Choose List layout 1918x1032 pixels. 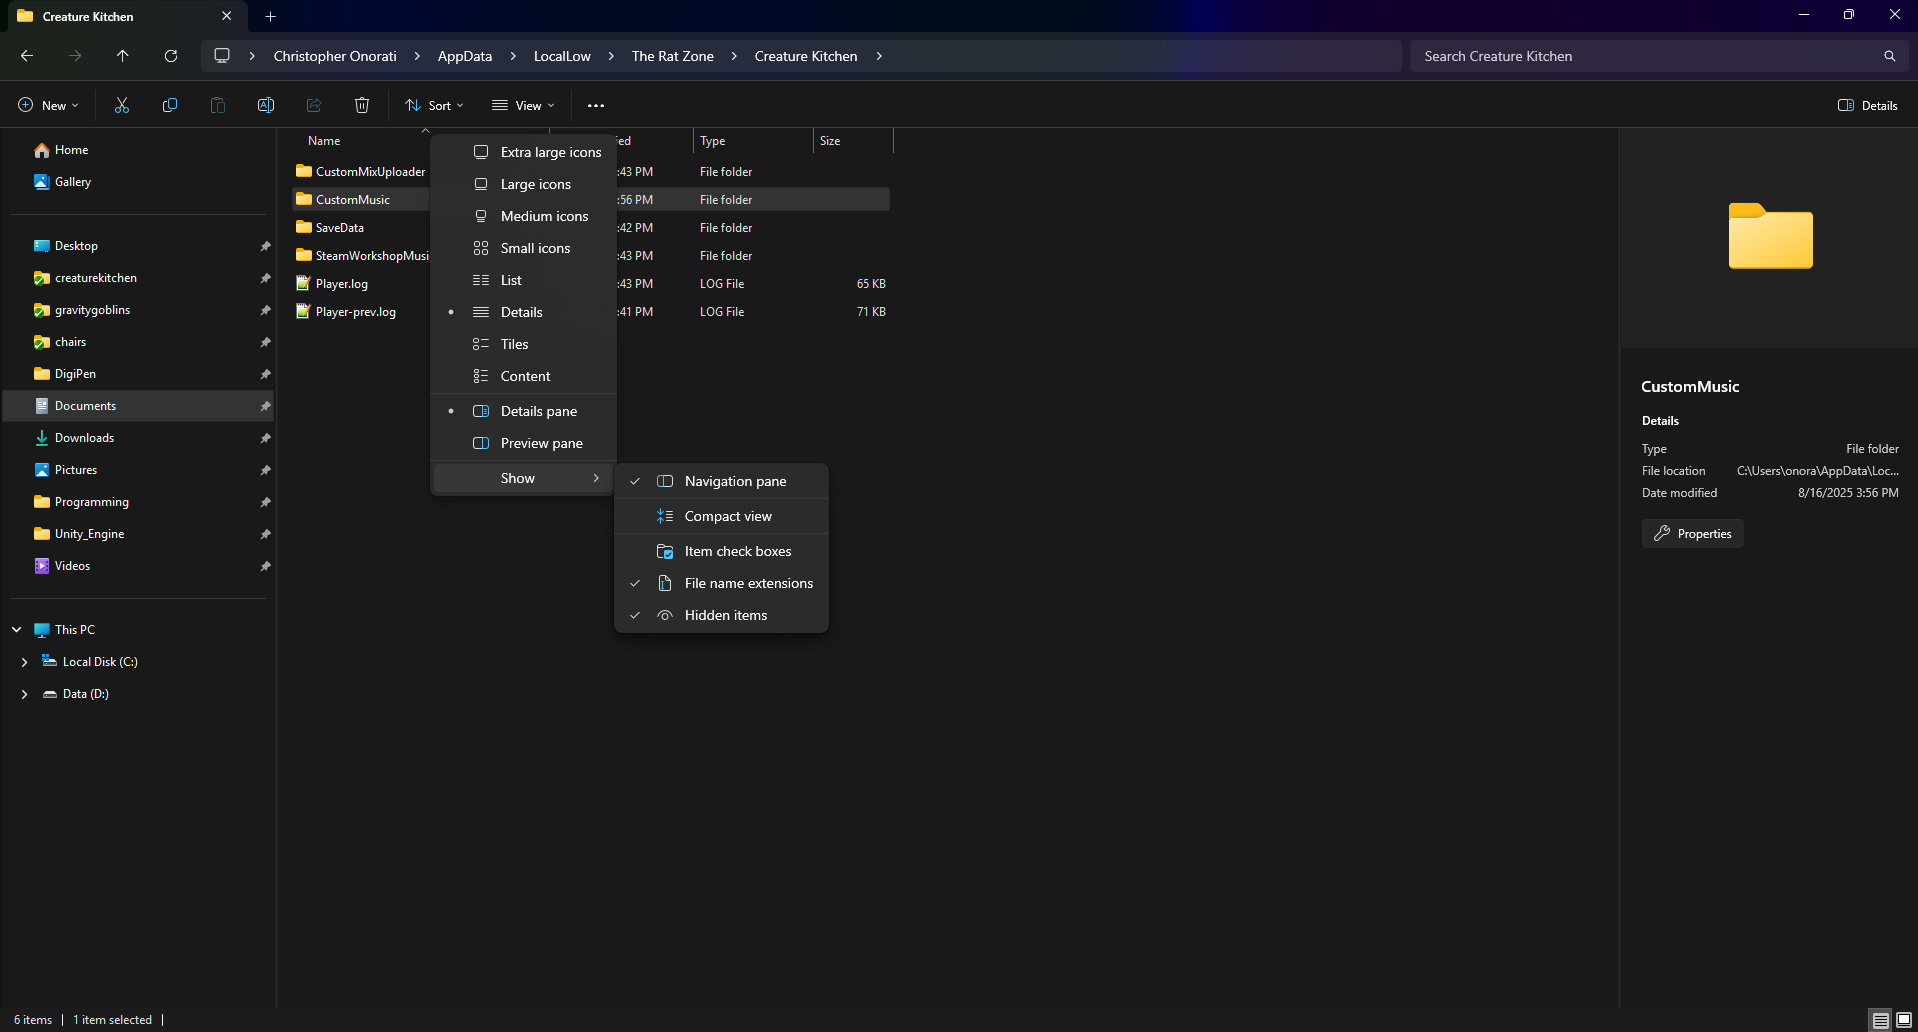[x=524, y=280]
